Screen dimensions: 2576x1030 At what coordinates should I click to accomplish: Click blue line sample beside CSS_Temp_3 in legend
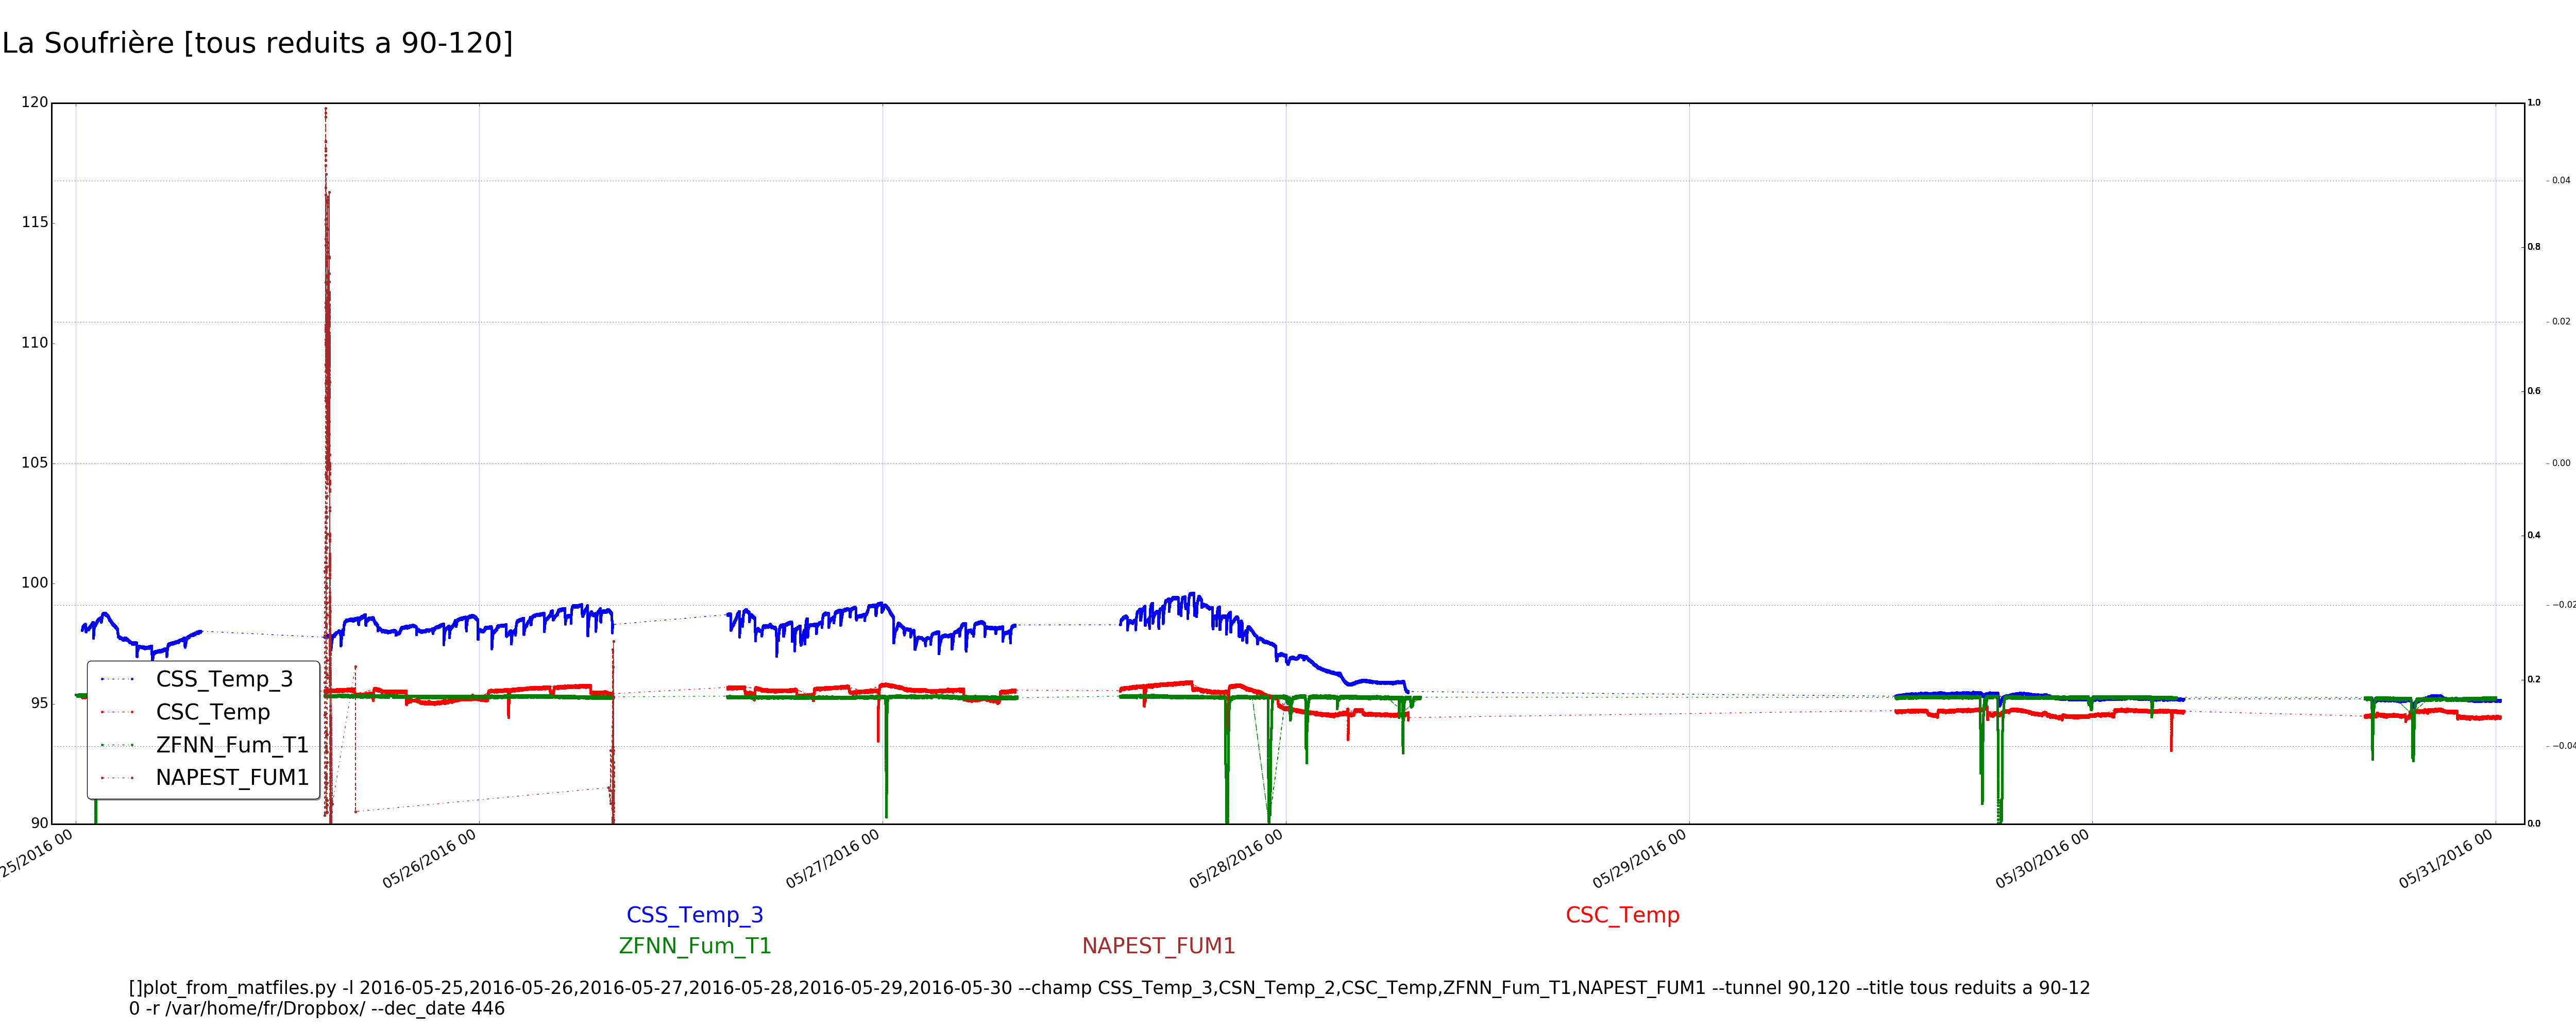pos(118,680)
